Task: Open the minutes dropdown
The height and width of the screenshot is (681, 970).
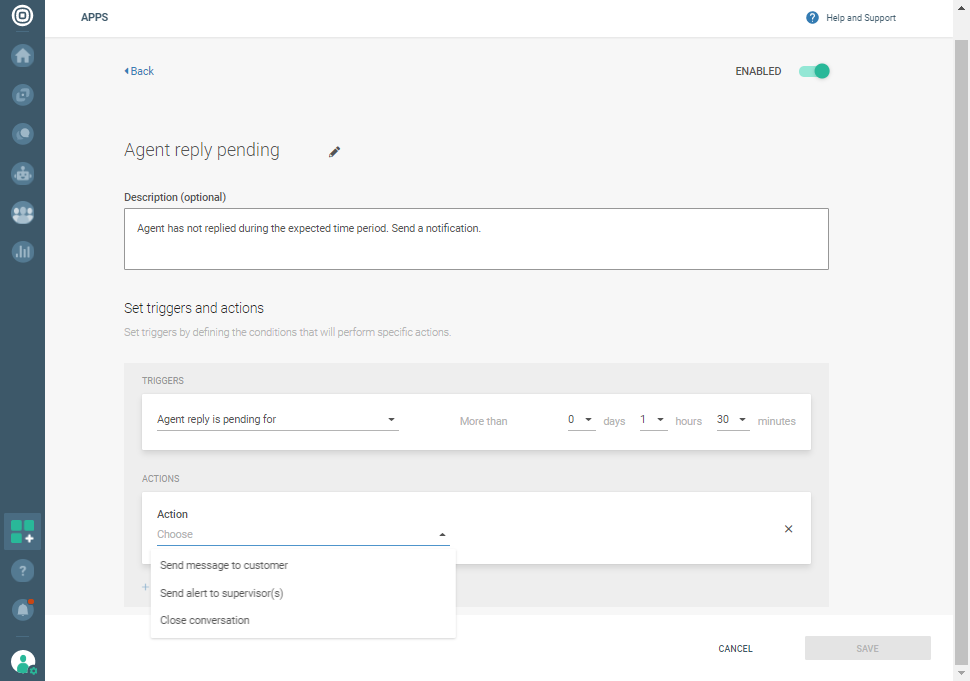Action: (x=732, y=420)
